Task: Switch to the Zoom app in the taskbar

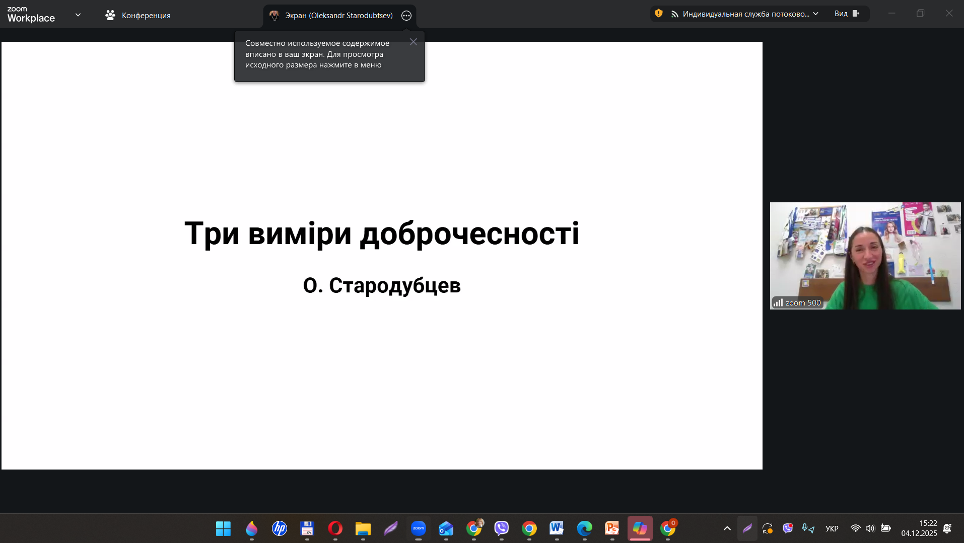Action: coord(419,528)
